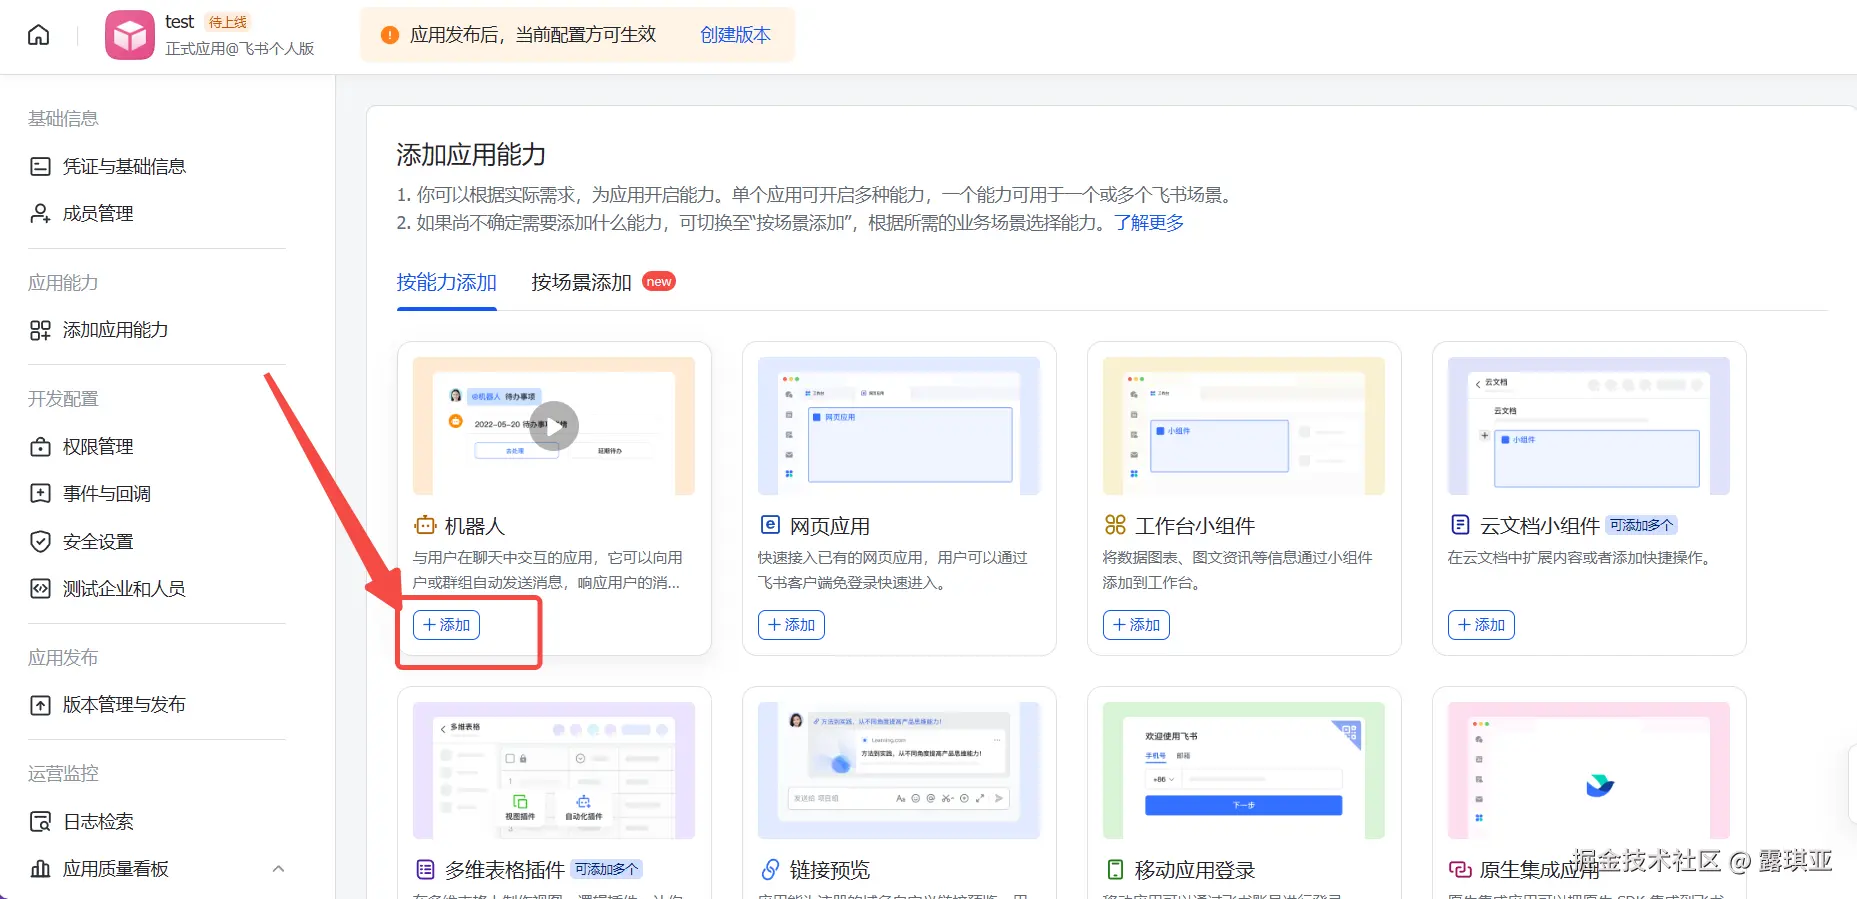Open the test app logo
Image resolution: width=1857 pixels, height=899 pixels.
[x=130, y=35]
